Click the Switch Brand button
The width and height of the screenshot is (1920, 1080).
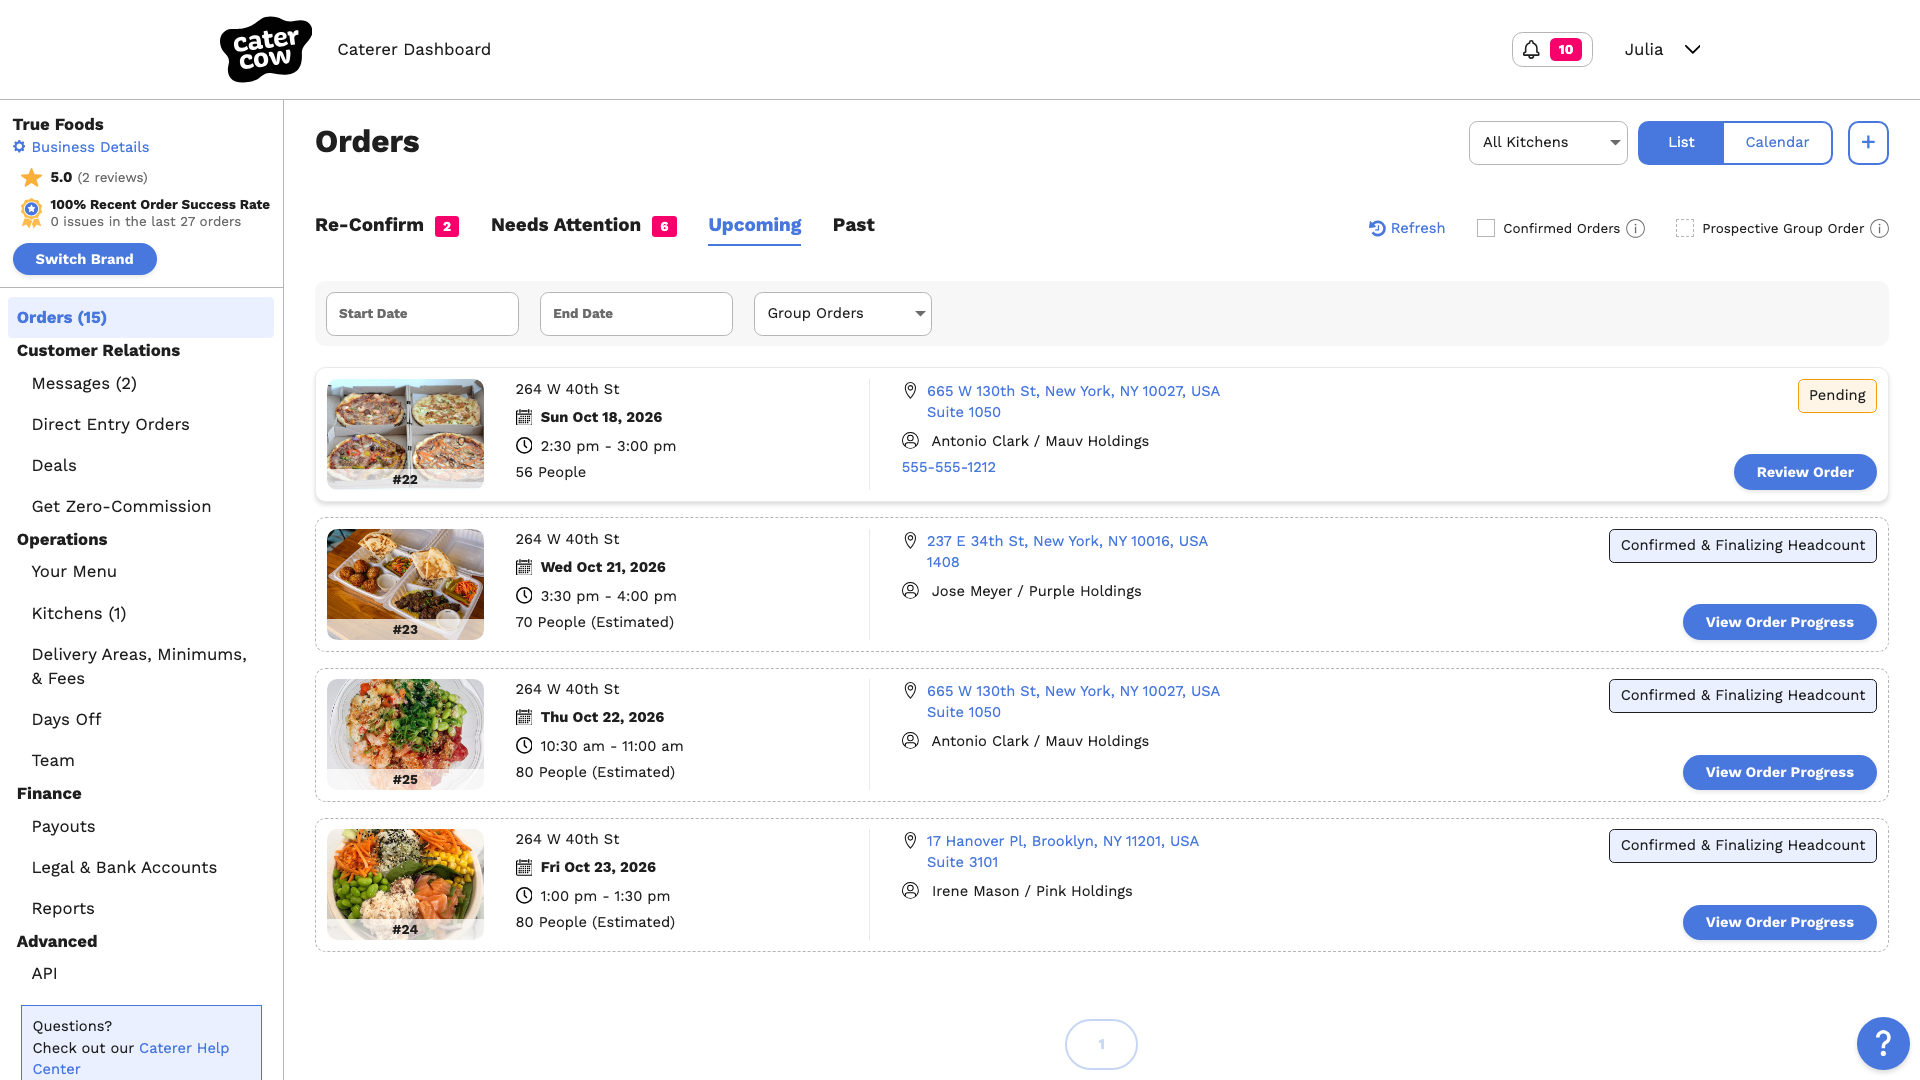point(85,259)
